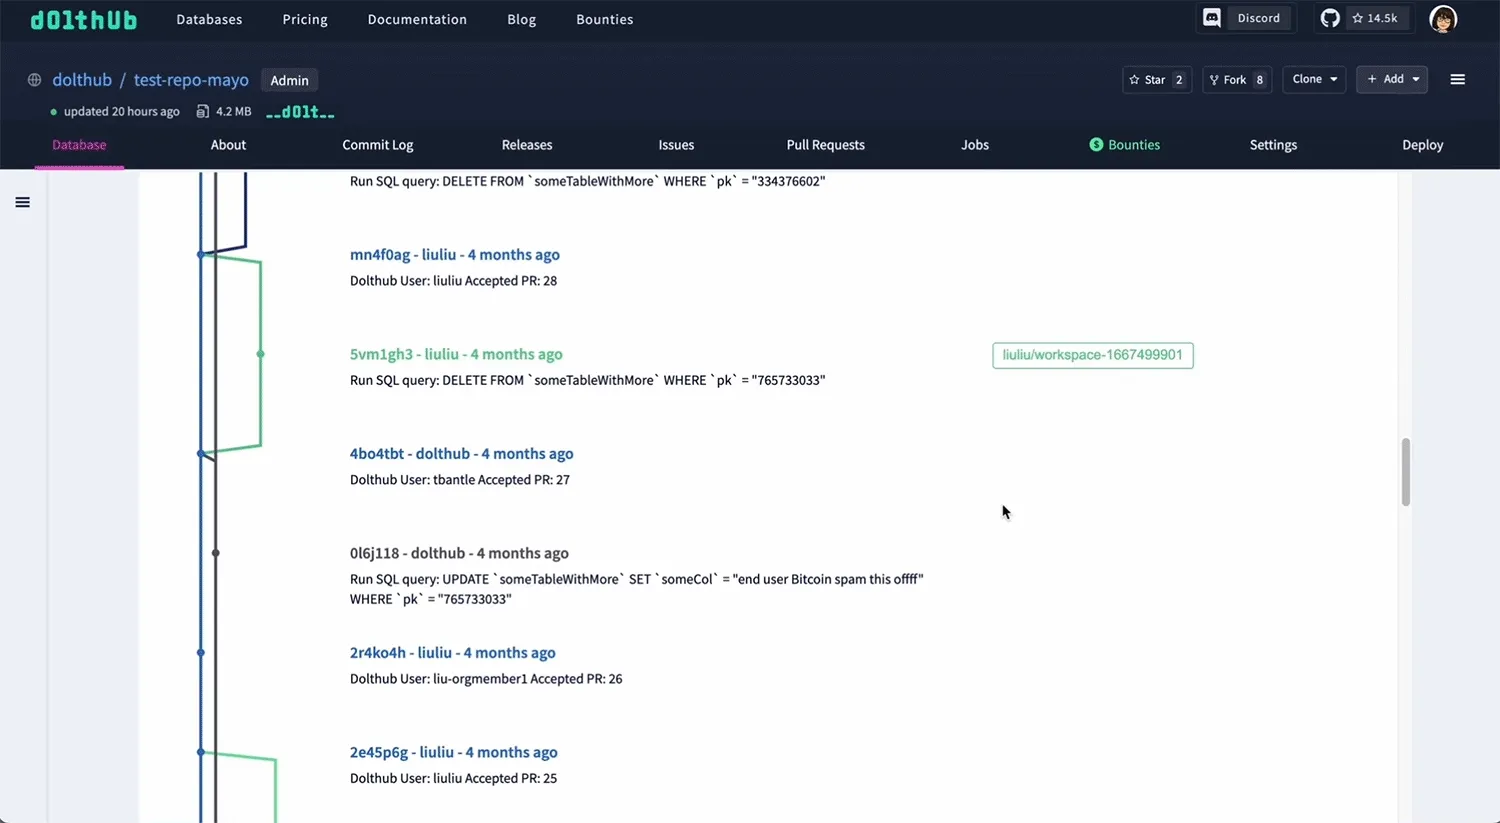Open the Clone dropdown

(x=1313, y=79)
